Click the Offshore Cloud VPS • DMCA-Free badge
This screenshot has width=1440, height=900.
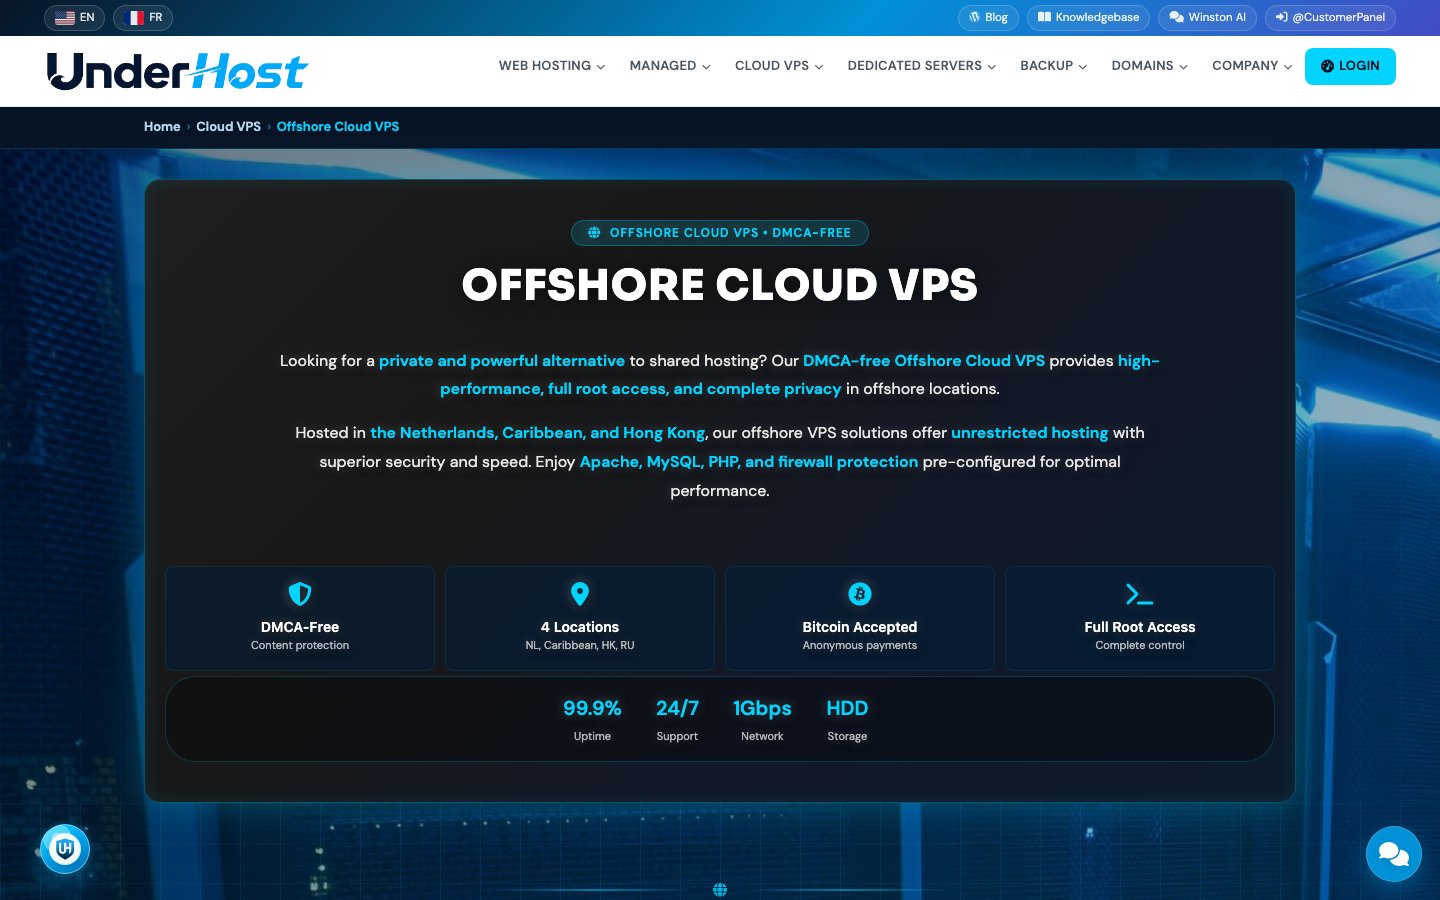tap(720, 233)
